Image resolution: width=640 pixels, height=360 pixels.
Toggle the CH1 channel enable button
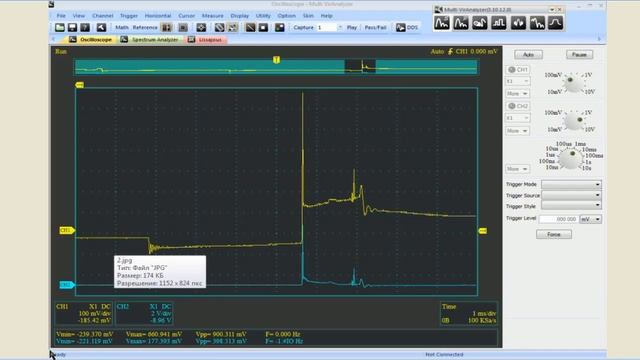[518, 70]
